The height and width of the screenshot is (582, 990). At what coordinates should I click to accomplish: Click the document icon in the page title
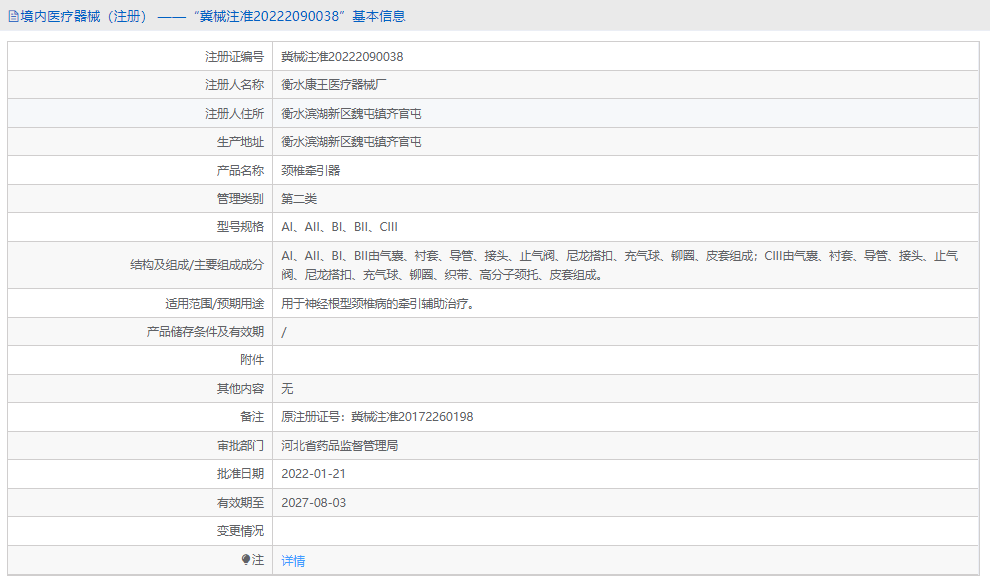(x=13, y=16)
